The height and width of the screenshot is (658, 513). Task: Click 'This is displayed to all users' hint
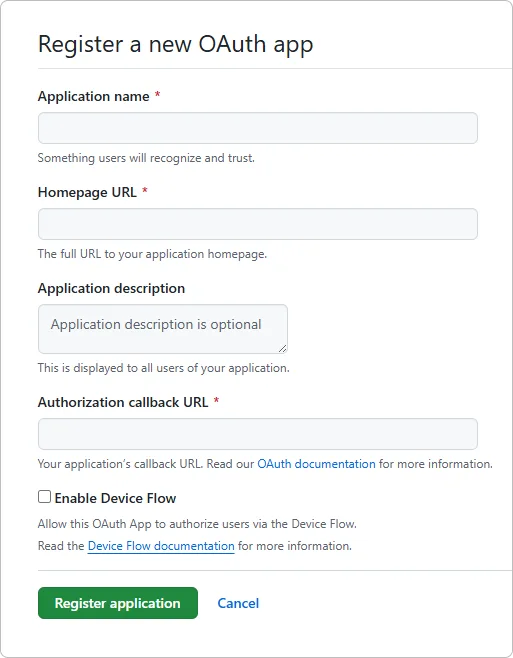(164, 368)
